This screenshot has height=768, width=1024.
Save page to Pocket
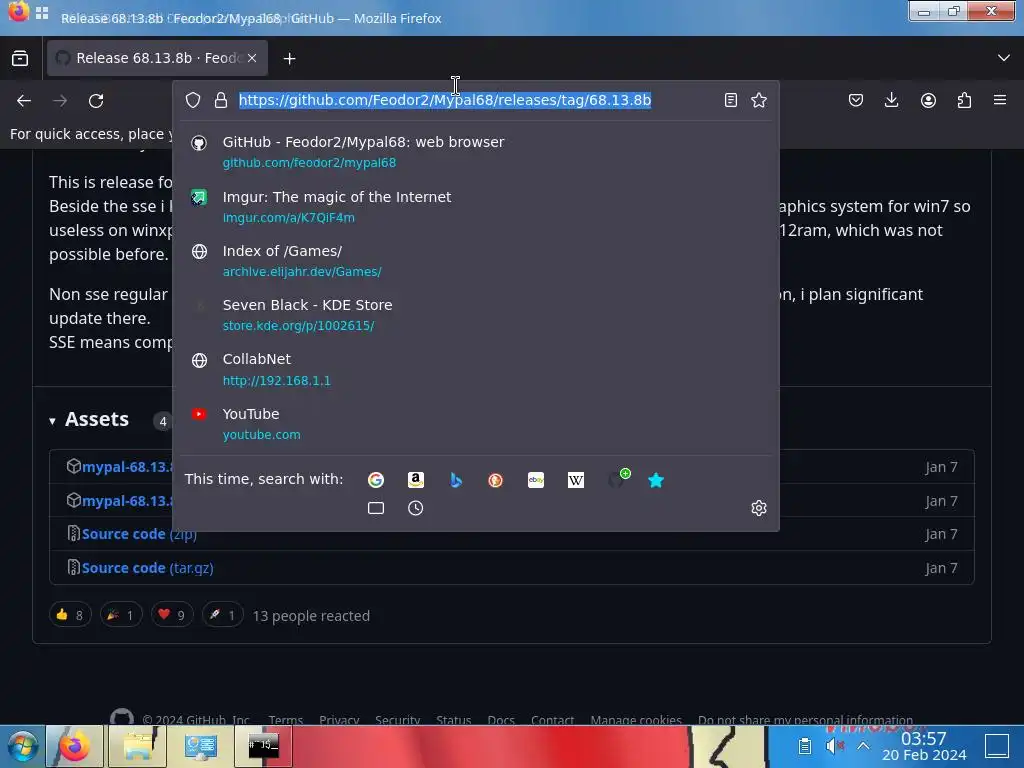856,100
